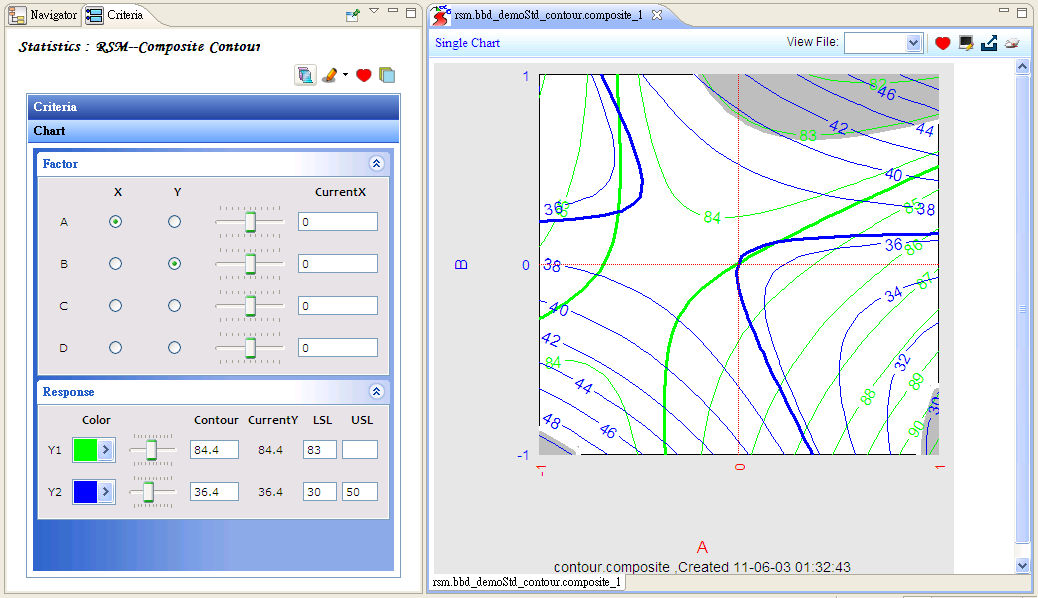The height and width of the screenshot is (598, 1038).
Task: Click the factor B slider handle
Action: 250,264
